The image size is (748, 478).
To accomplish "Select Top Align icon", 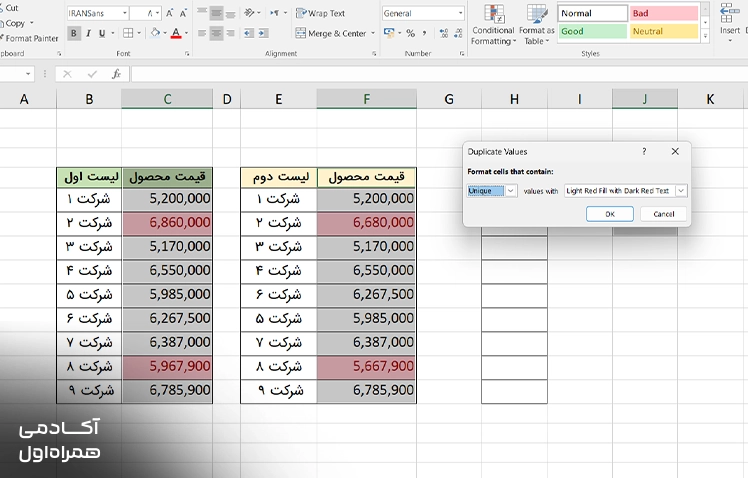I will click(202, 13).
